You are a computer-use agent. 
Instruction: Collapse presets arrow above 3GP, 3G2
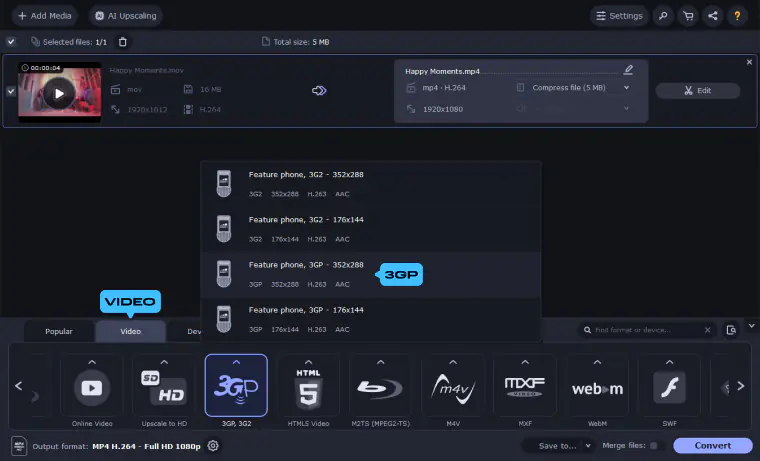pyautogui.click(x=236, y=362)
